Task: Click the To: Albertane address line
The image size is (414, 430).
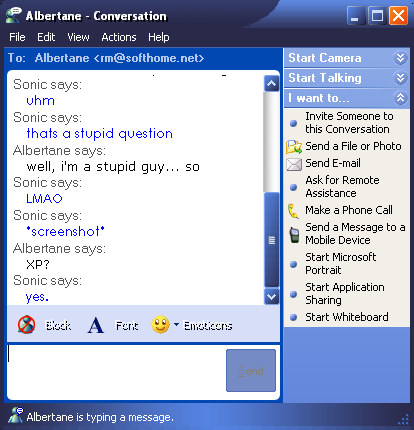Action: pos(106,58)
